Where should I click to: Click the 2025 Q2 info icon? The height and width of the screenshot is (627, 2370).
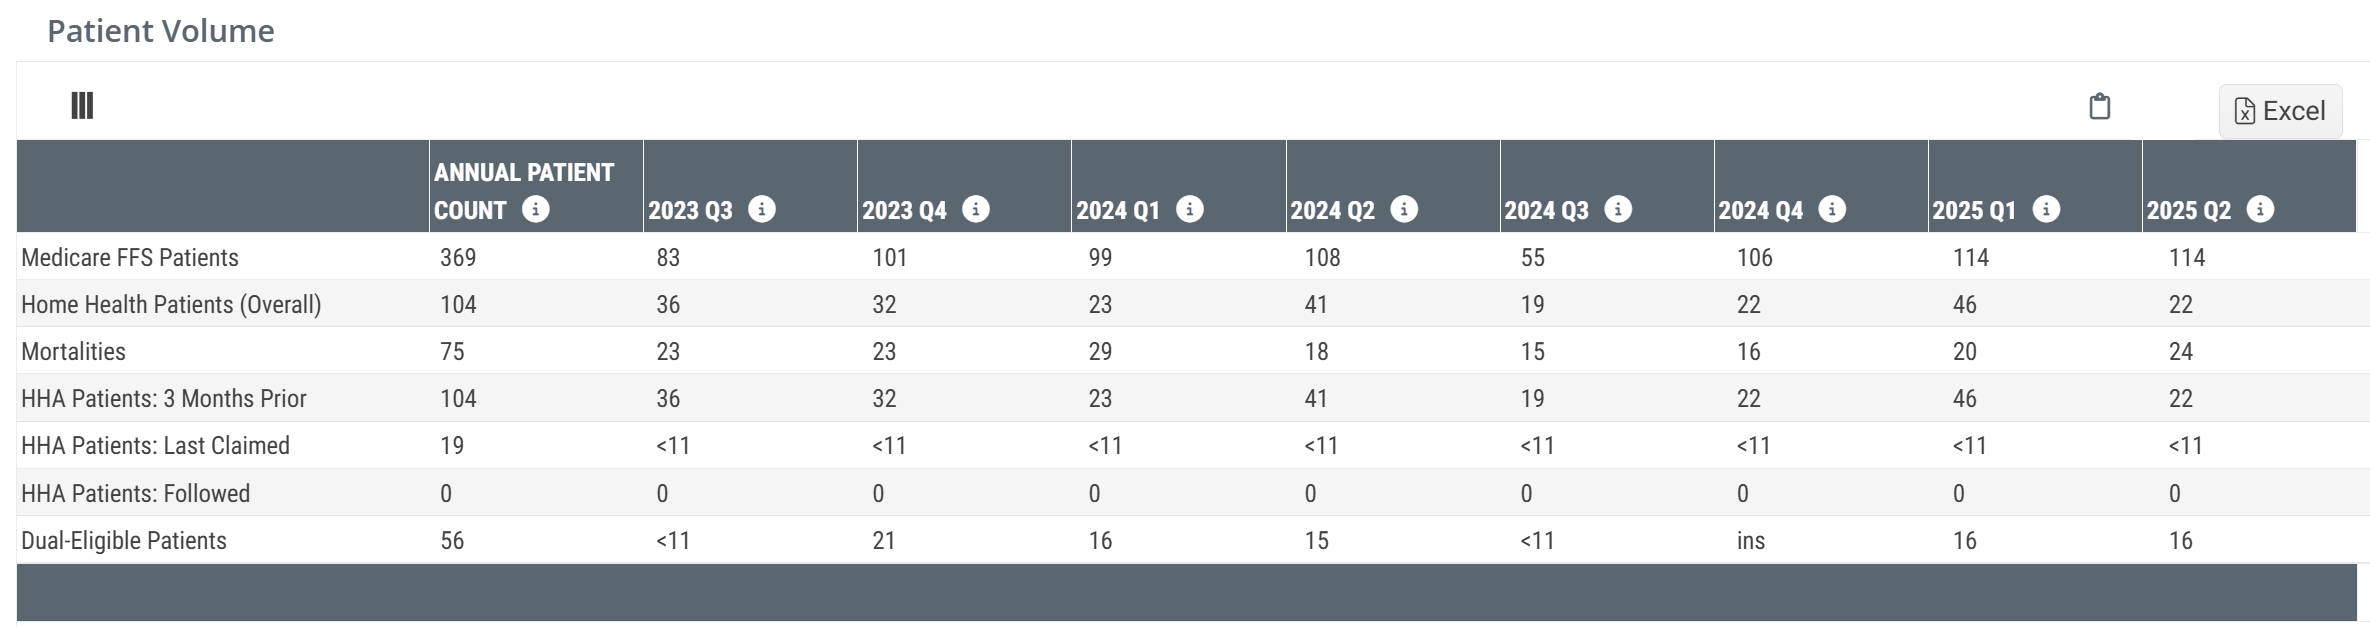(2260, 209)
